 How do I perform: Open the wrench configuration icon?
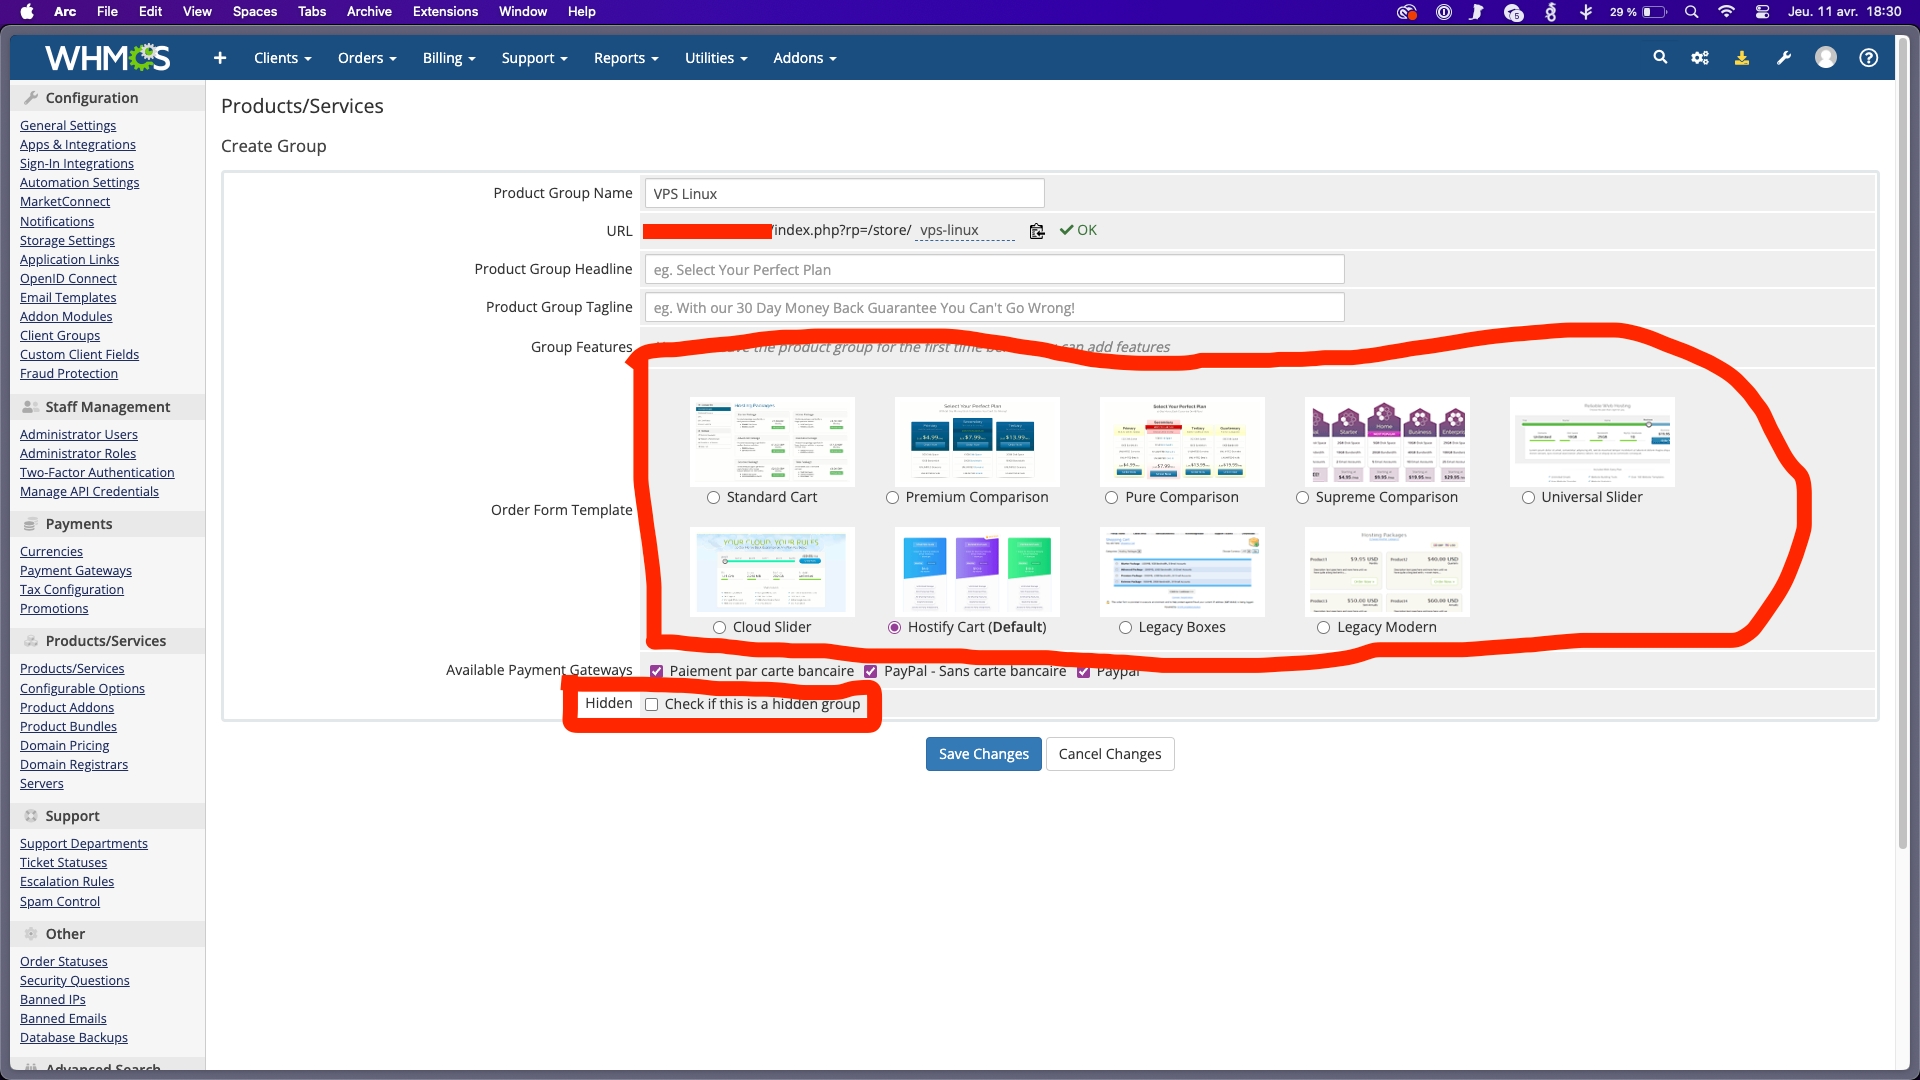[1783, 58]
